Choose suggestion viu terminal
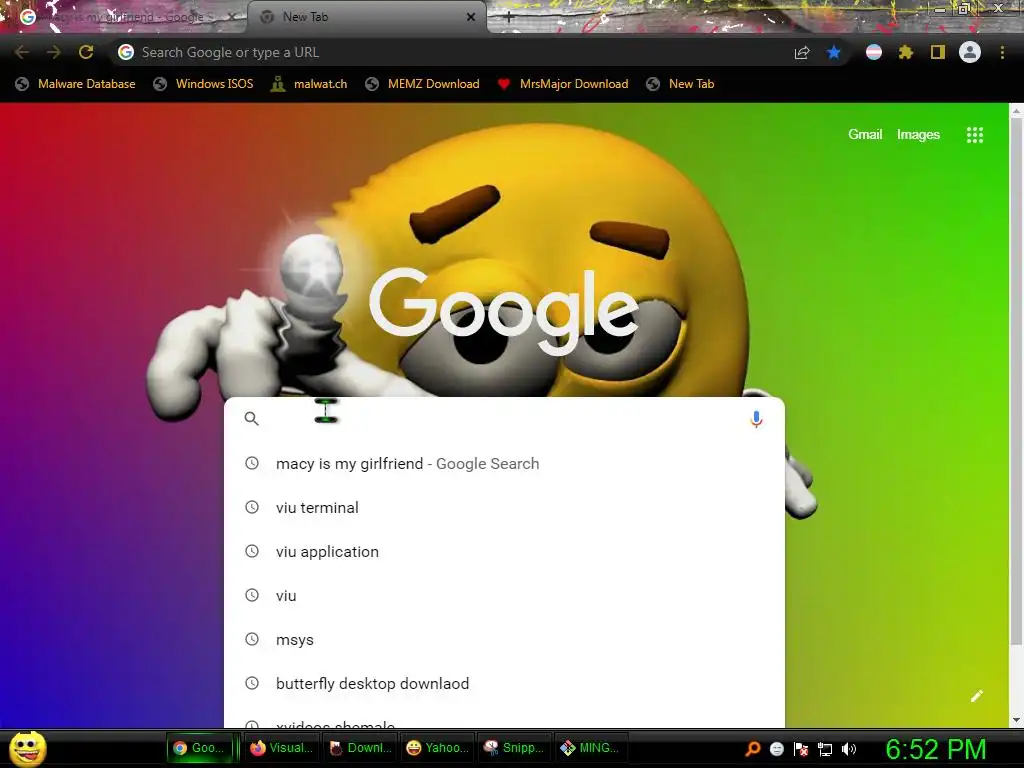 pyautogui.click(x=504, y=507)
